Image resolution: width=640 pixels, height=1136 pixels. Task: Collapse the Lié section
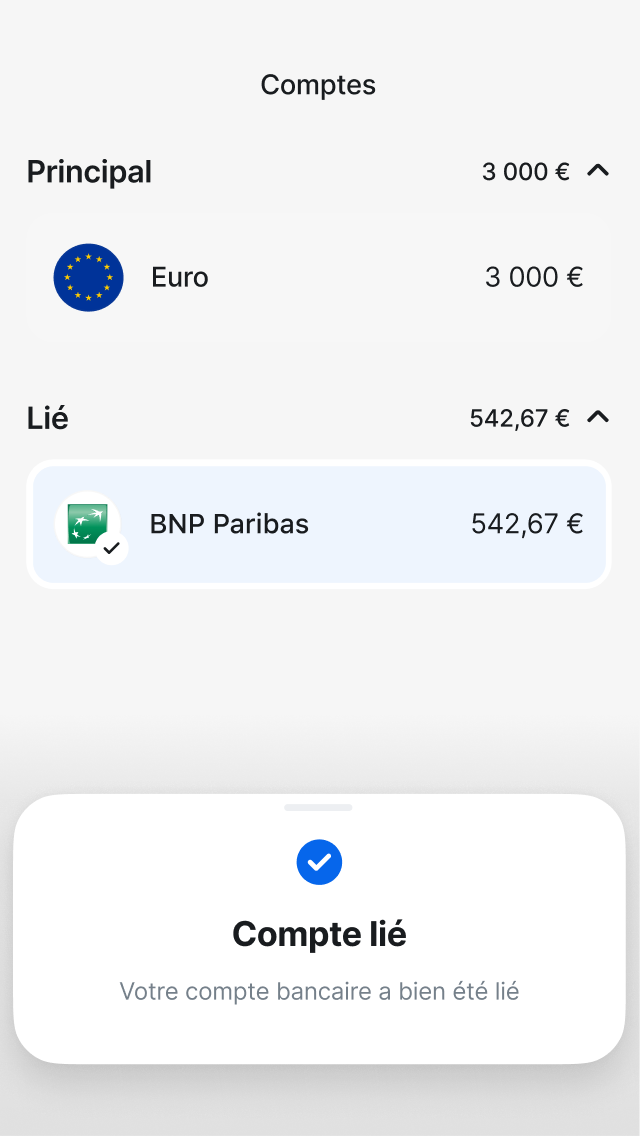[598, 417]
